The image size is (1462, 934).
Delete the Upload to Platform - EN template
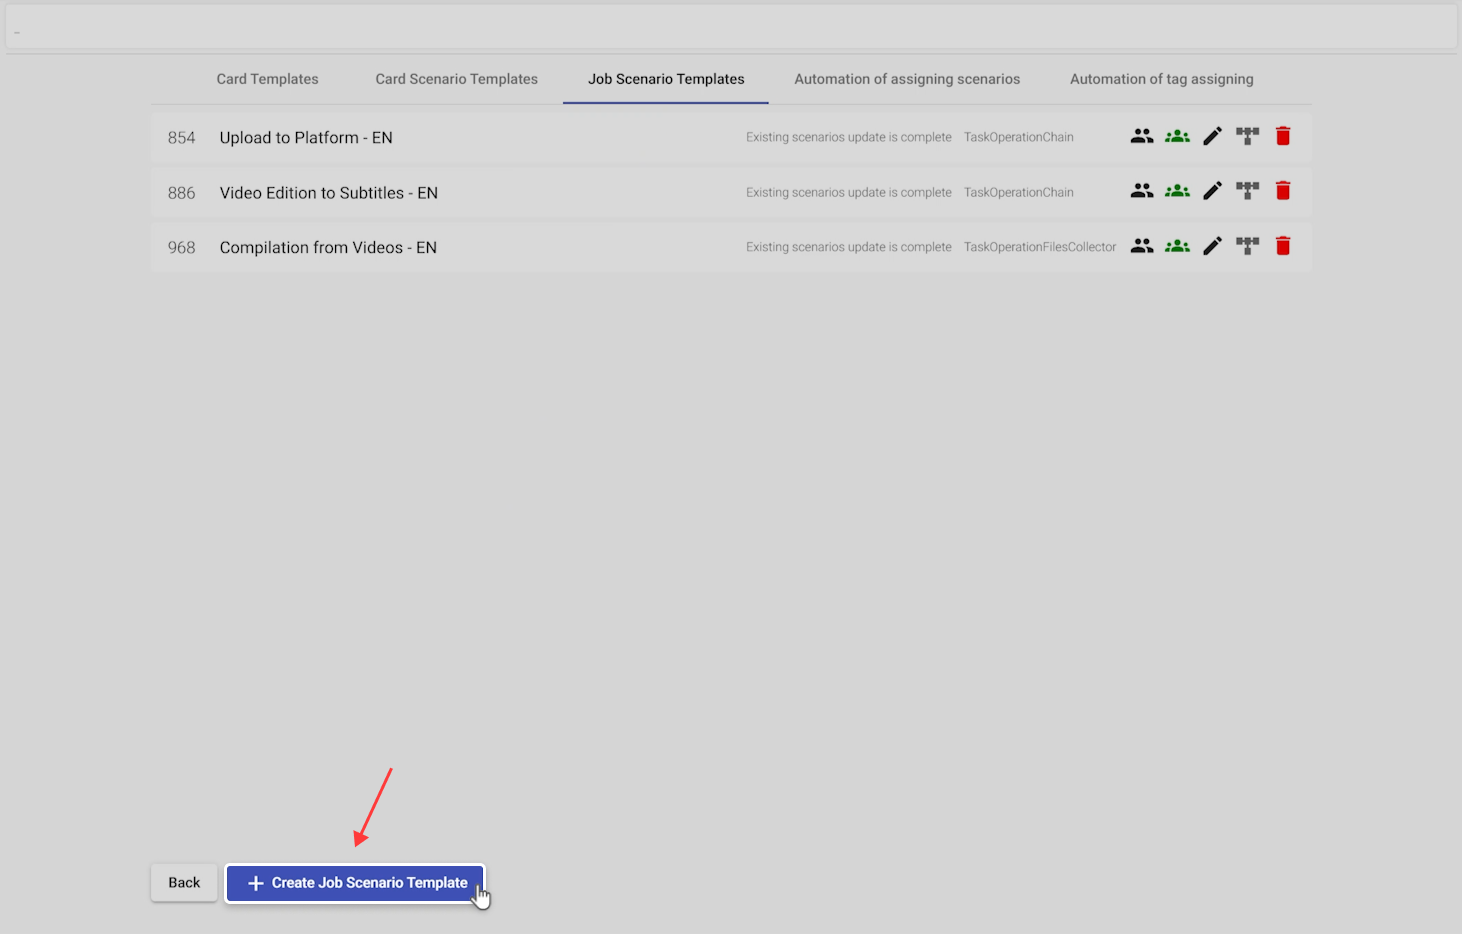1283,136
